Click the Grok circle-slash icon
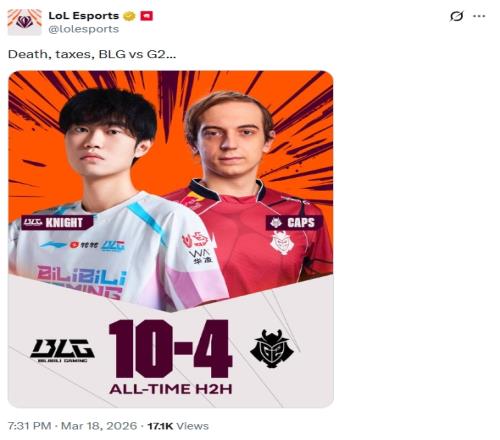This screenshot has width=500, height=440. (x=456, y=16)
